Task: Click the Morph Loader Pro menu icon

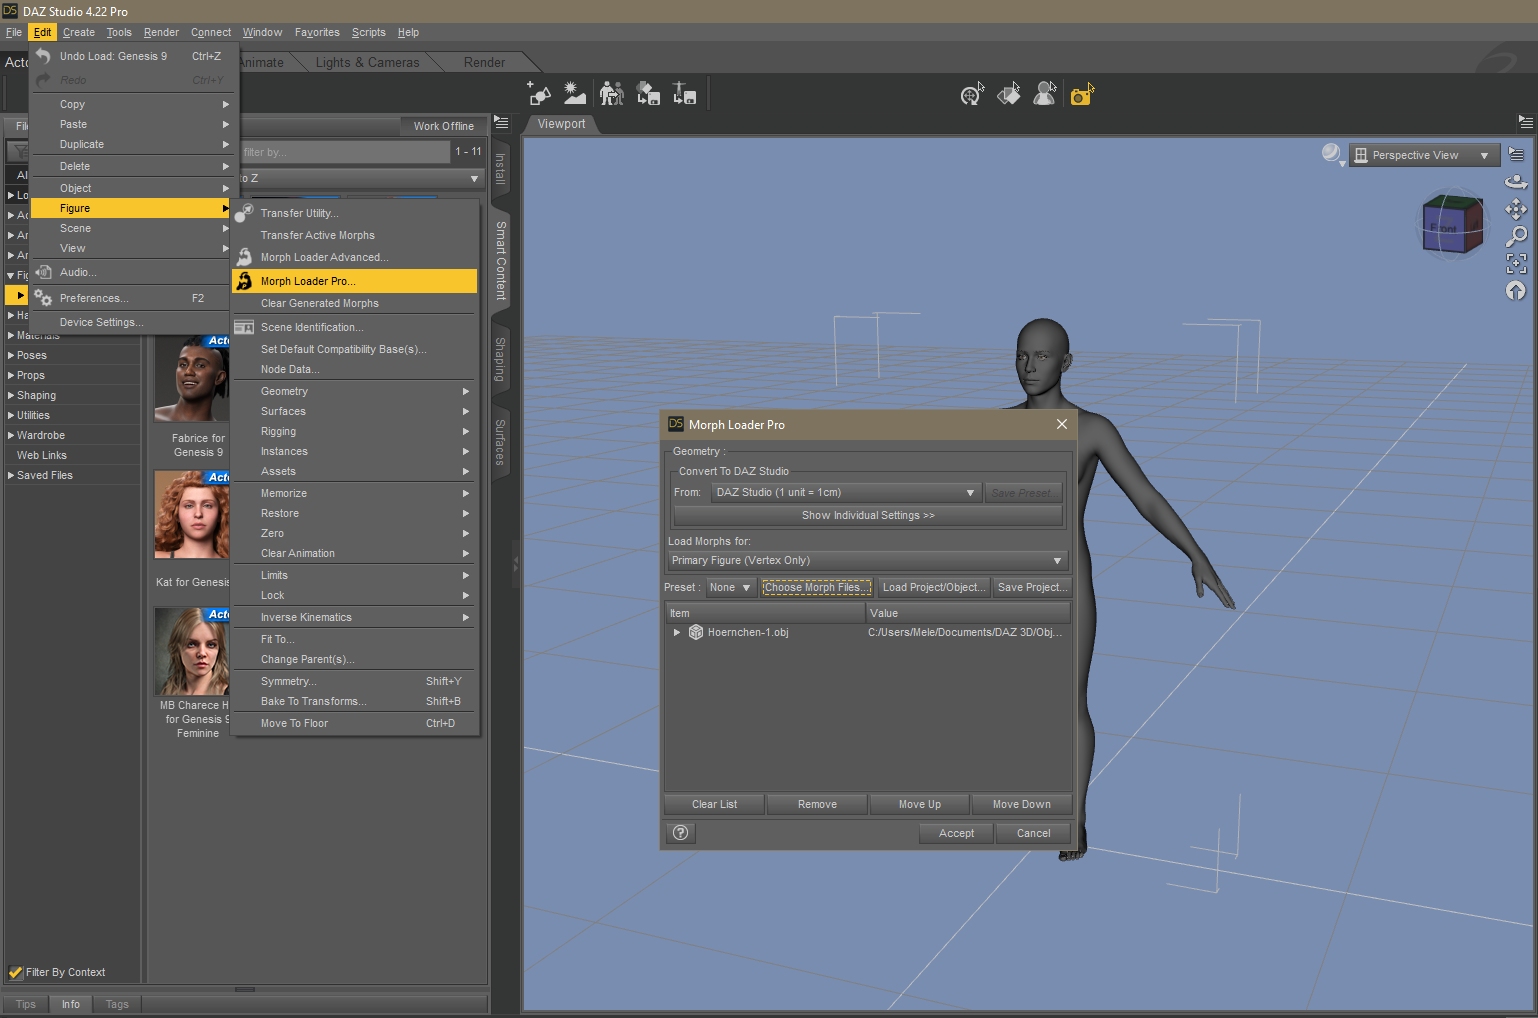Action: (x=244, y=281)
